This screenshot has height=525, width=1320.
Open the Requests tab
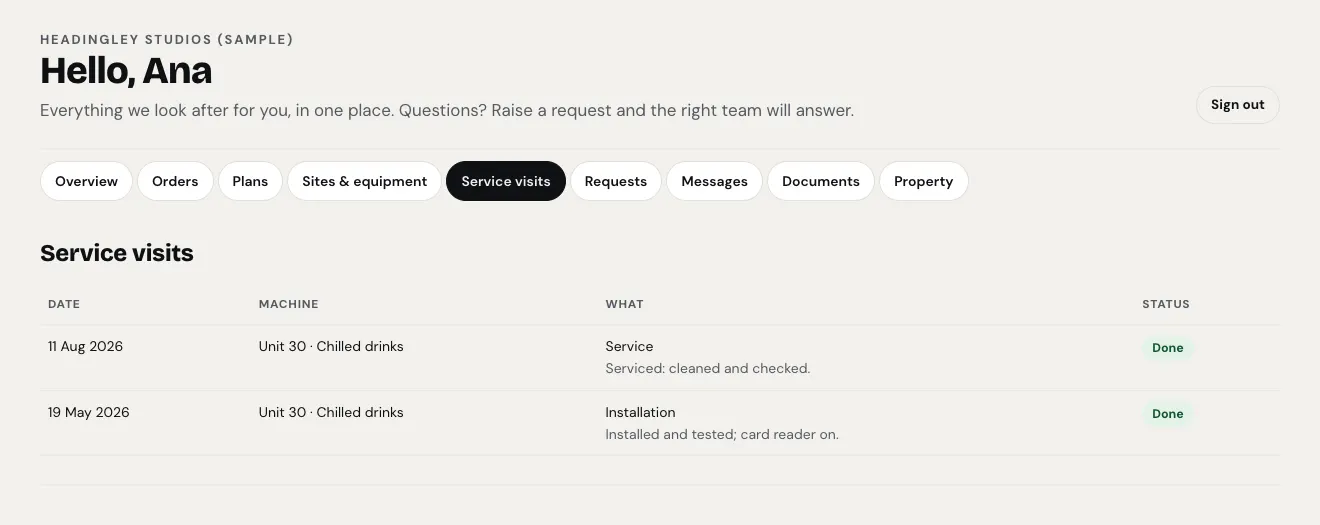tap(616, 181)
